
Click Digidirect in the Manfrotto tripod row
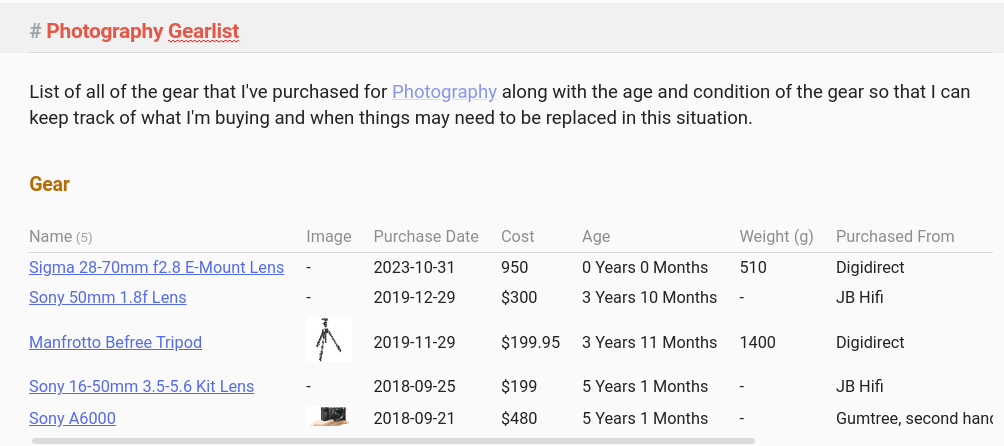click(x=870, y=342)
